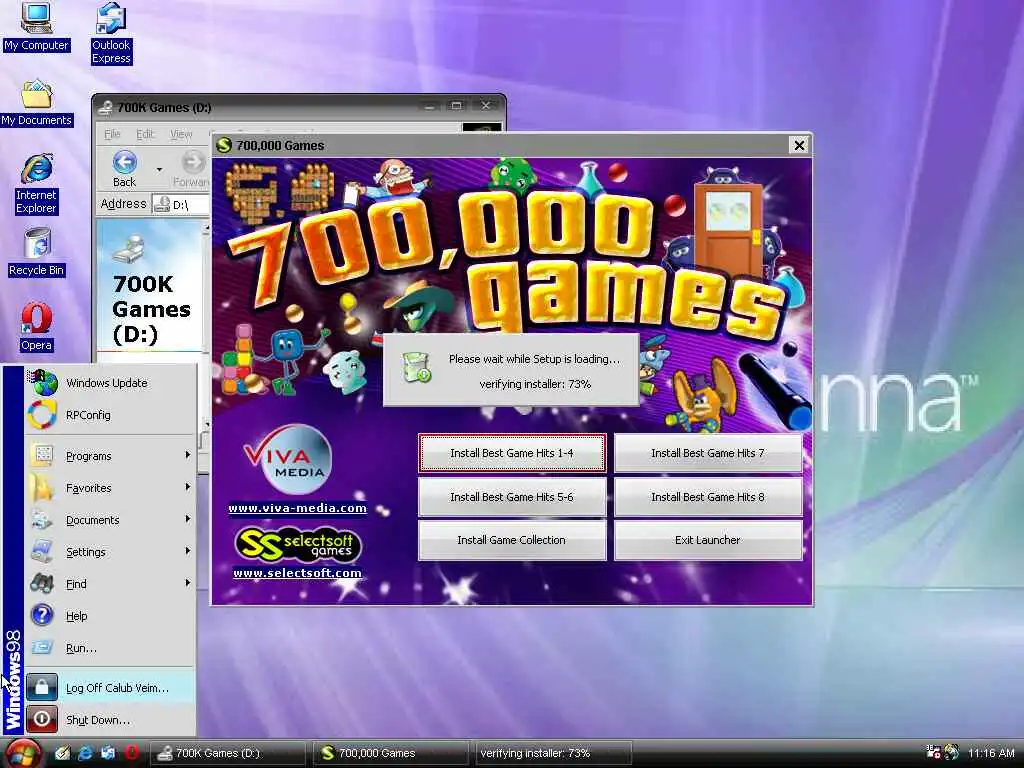Click Back button in 700K Games explorer
Screen dimensions: 1024x768
[125, 169]
